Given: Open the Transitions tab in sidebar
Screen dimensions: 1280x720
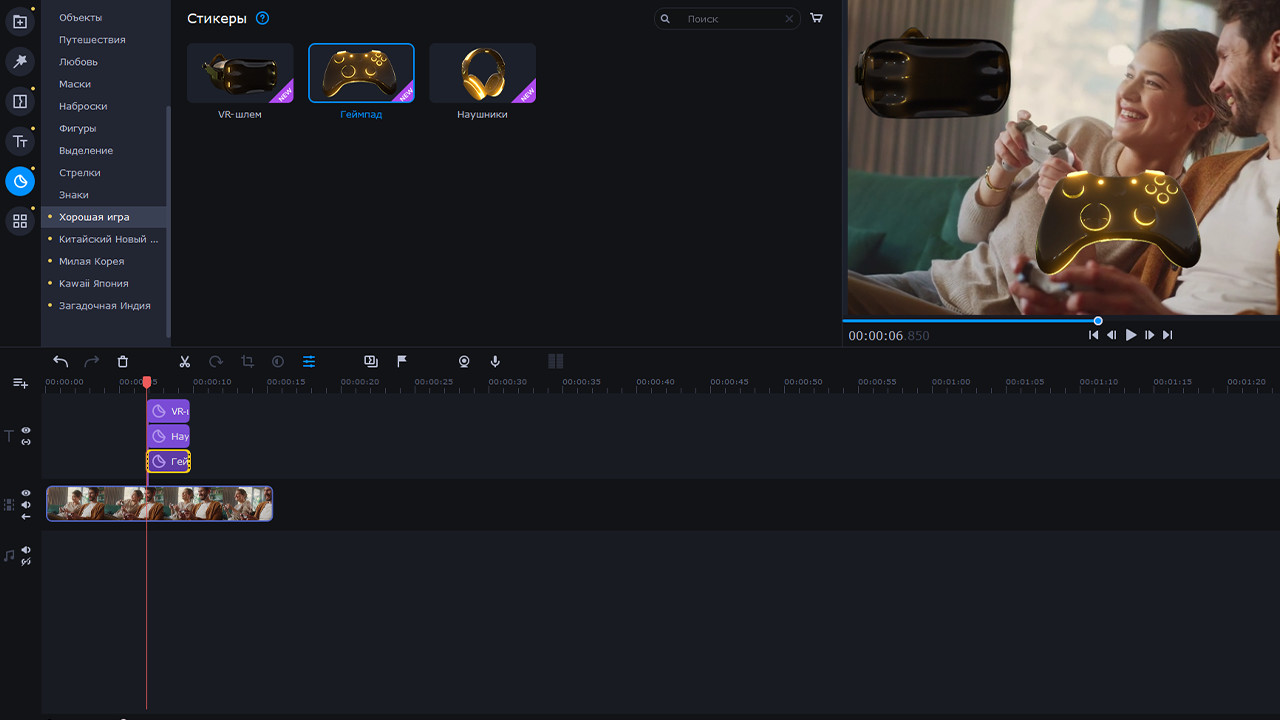Looking at the screenshot, I should (x=20, y=101).
